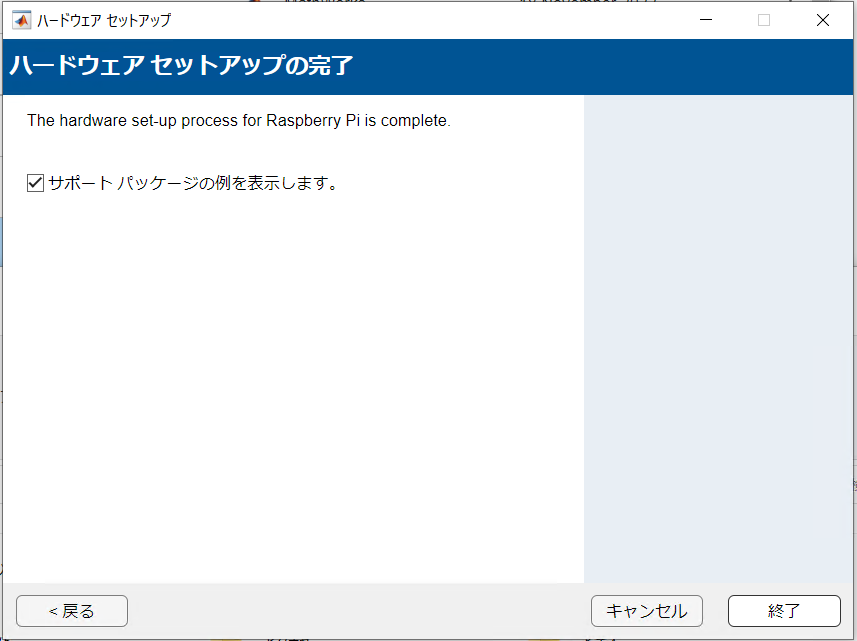The image size is (857, 641).
Task: Click the ハードウェア セットアップ title bar text
Action: pyautogui.click(x=104, y=20)
